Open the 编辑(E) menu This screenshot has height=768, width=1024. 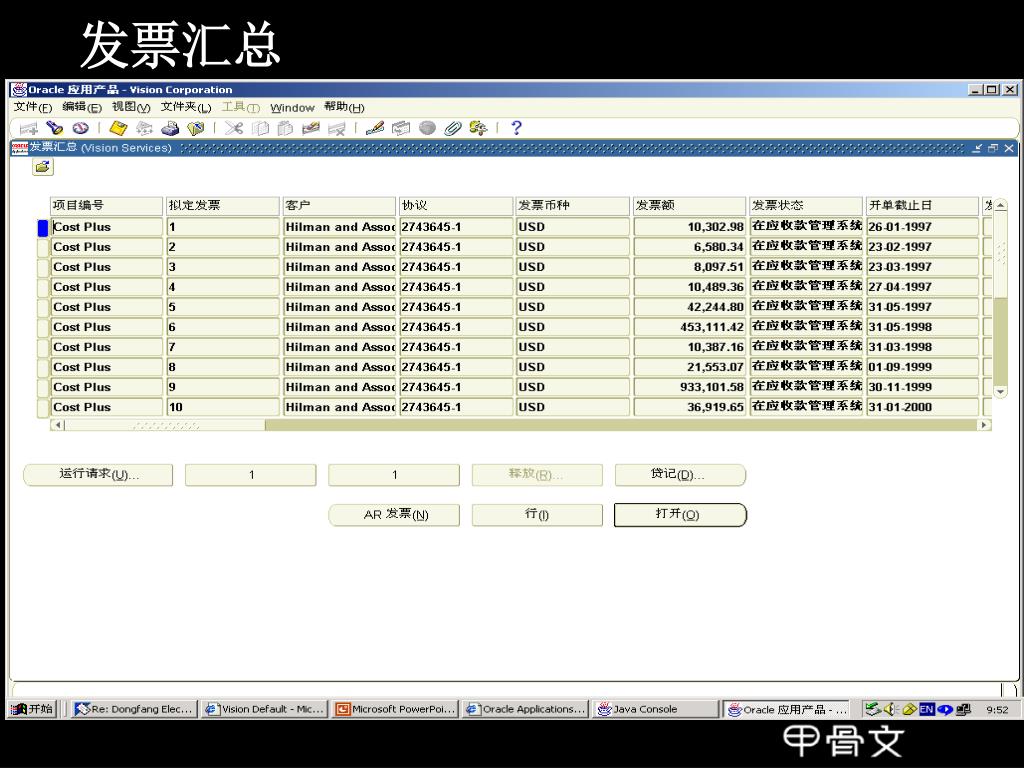click(x=82, y=107)
